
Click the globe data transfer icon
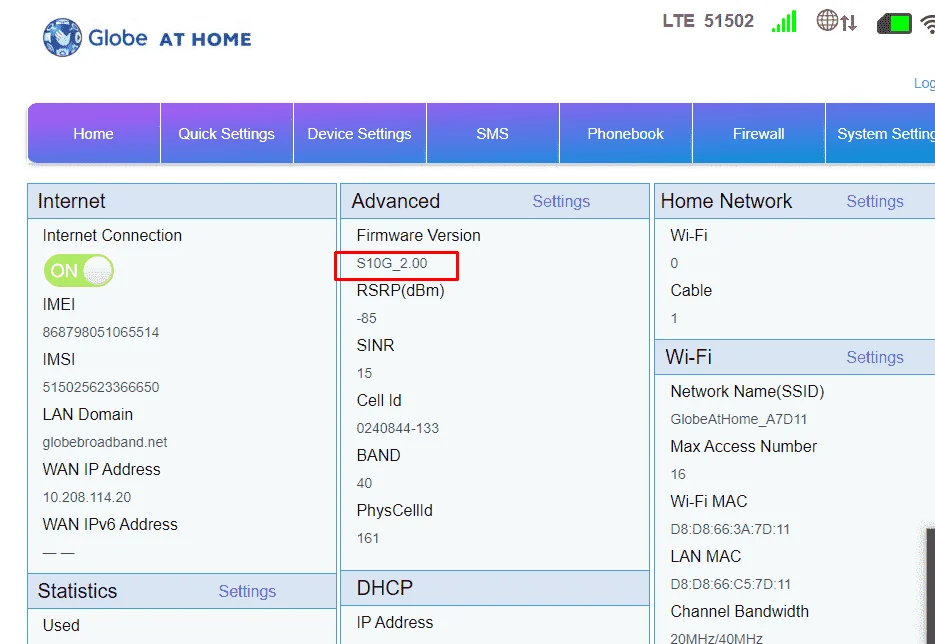837,21
